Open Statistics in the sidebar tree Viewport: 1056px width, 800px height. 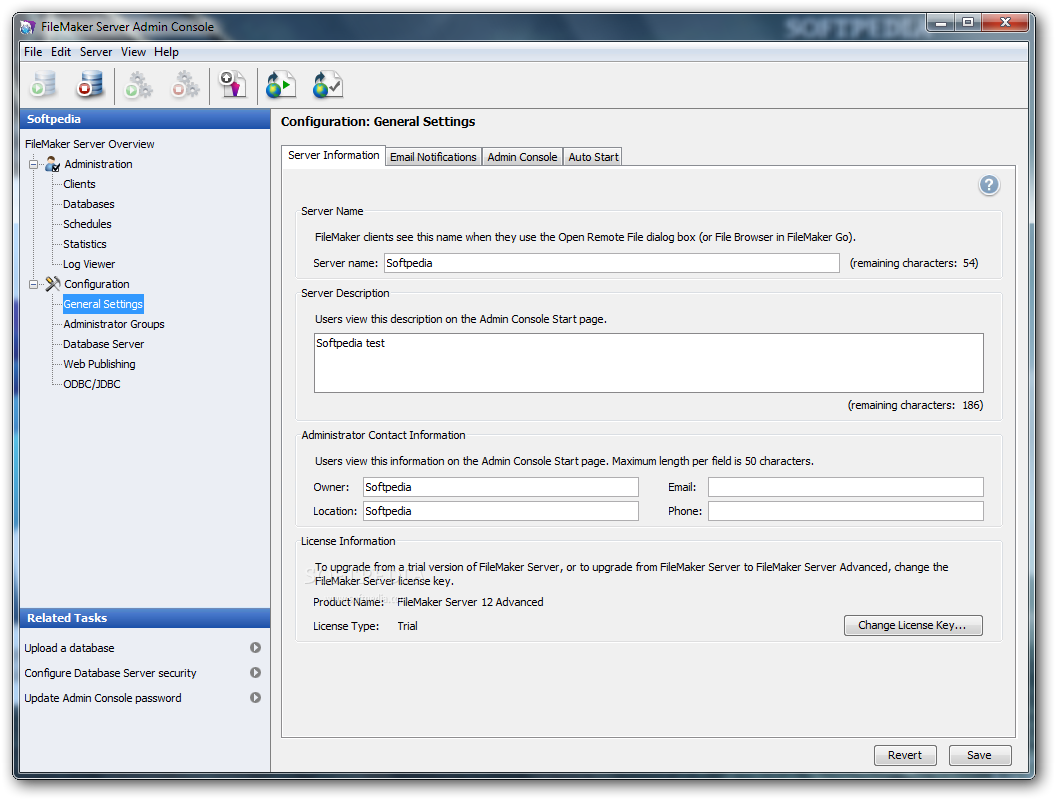point(85,244)
